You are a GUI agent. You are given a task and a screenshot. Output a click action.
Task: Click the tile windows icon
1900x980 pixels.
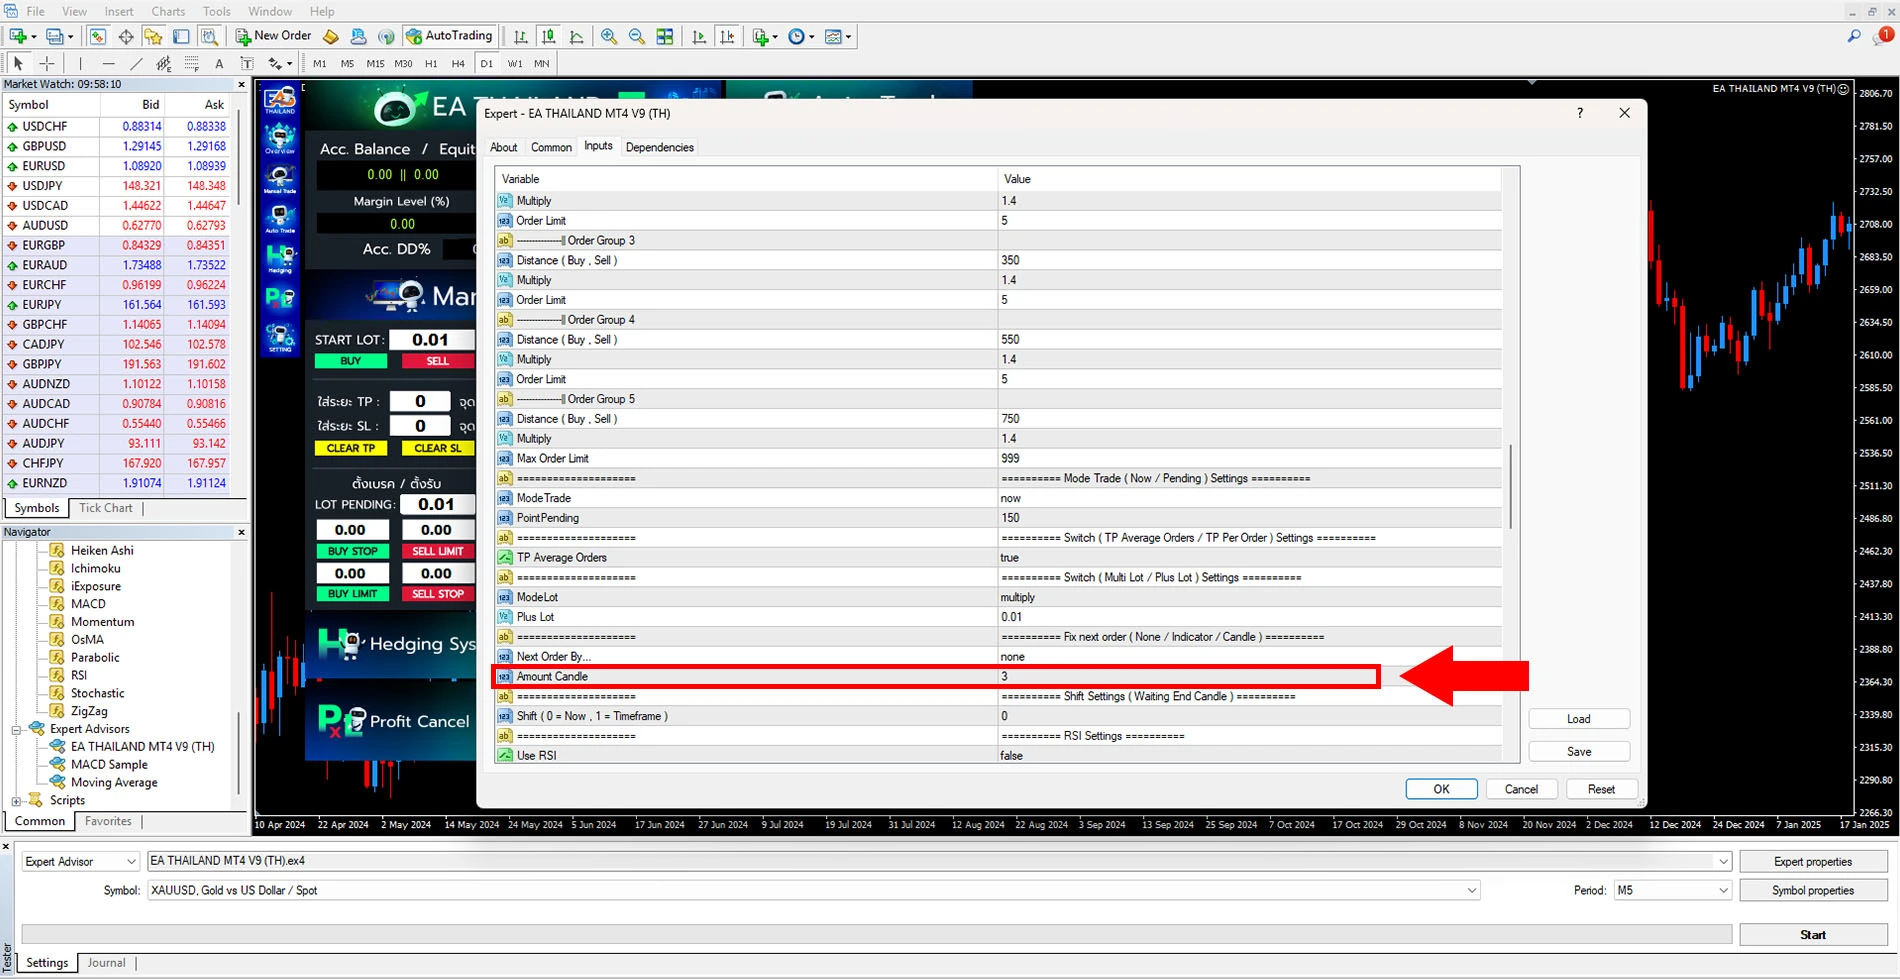tap(665, 37)
